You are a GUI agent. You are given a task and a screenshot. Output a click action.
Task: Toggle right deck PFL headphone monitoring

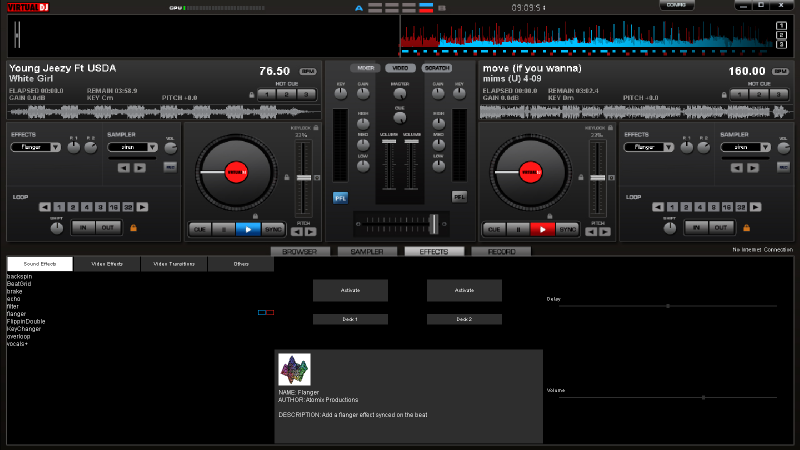pos(459,197)
